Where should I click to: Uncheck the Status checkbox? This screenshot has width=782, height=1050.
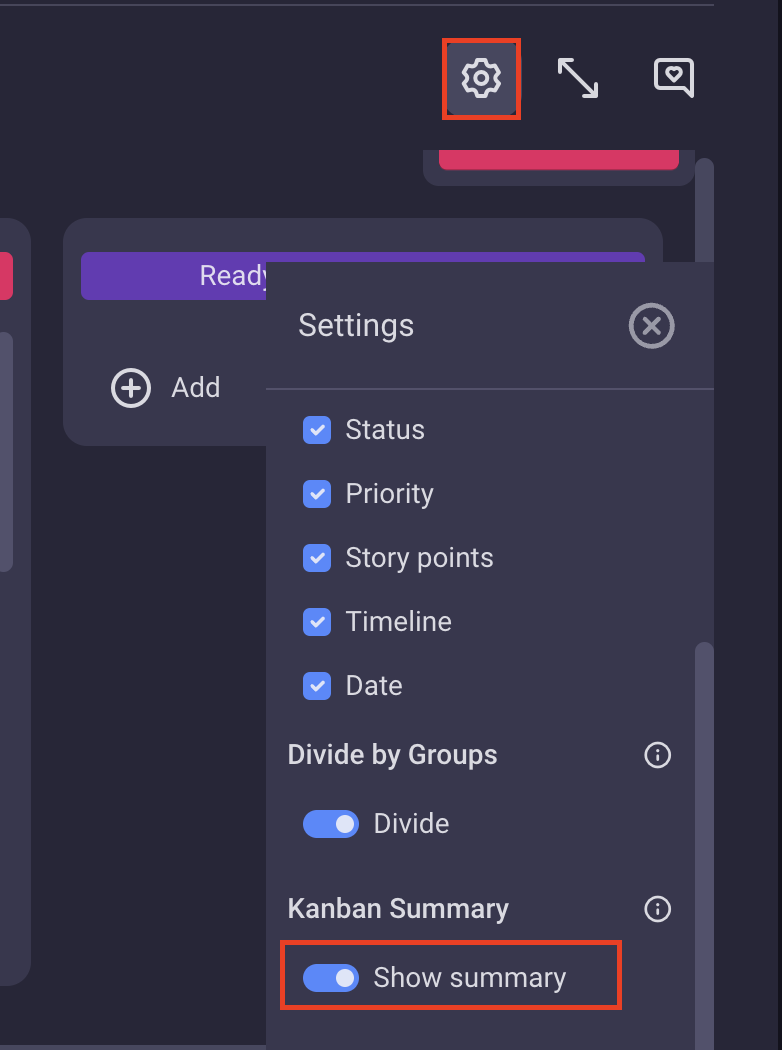click(317, 430)
